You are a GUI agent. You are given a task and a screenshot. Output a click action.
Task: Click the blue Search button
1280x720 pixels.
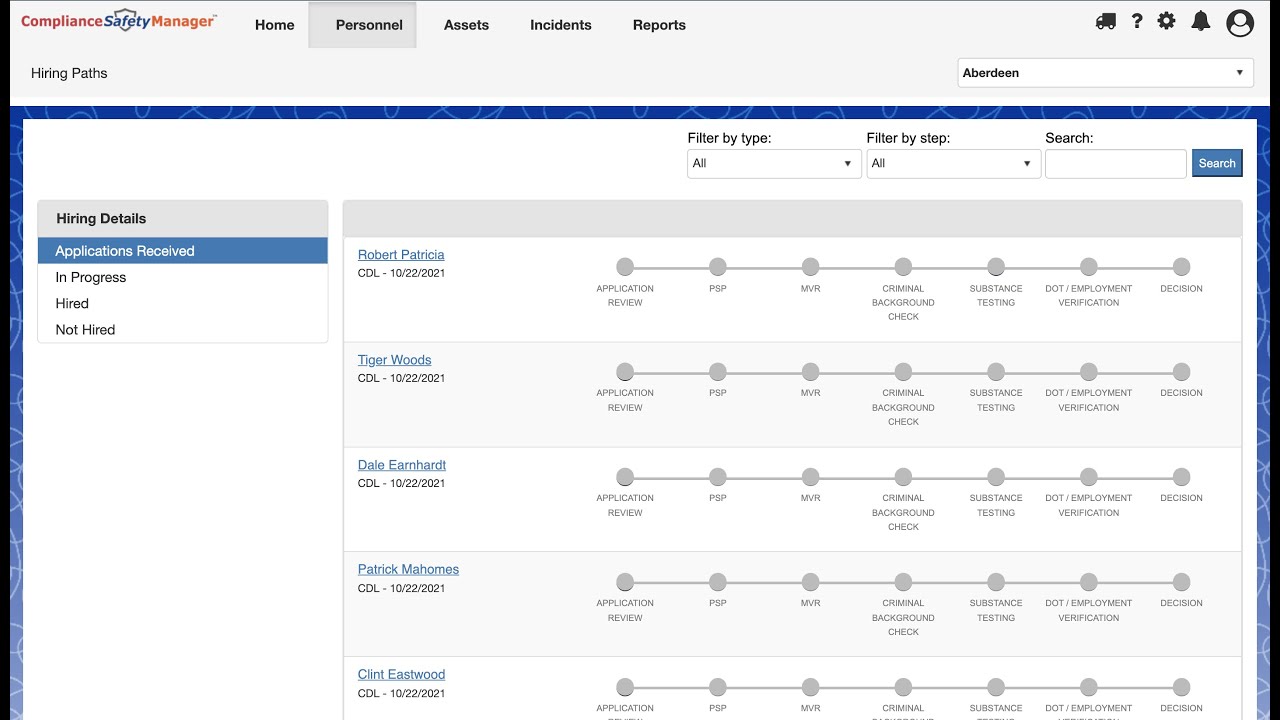[1217, 163]
